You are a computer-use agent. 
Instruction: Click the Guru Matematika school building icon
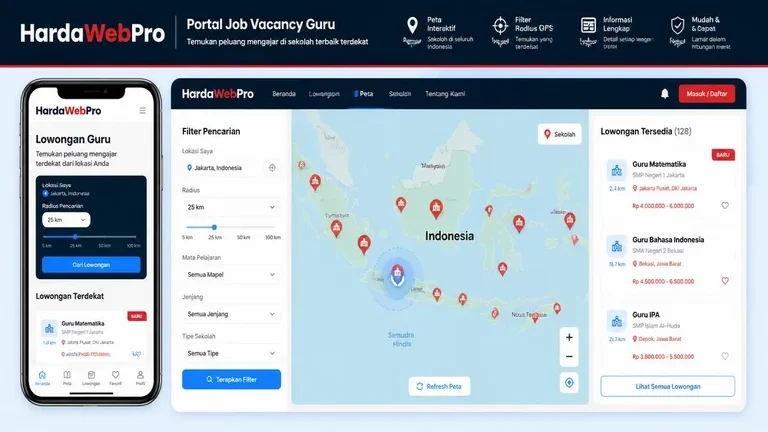[617, 170]
